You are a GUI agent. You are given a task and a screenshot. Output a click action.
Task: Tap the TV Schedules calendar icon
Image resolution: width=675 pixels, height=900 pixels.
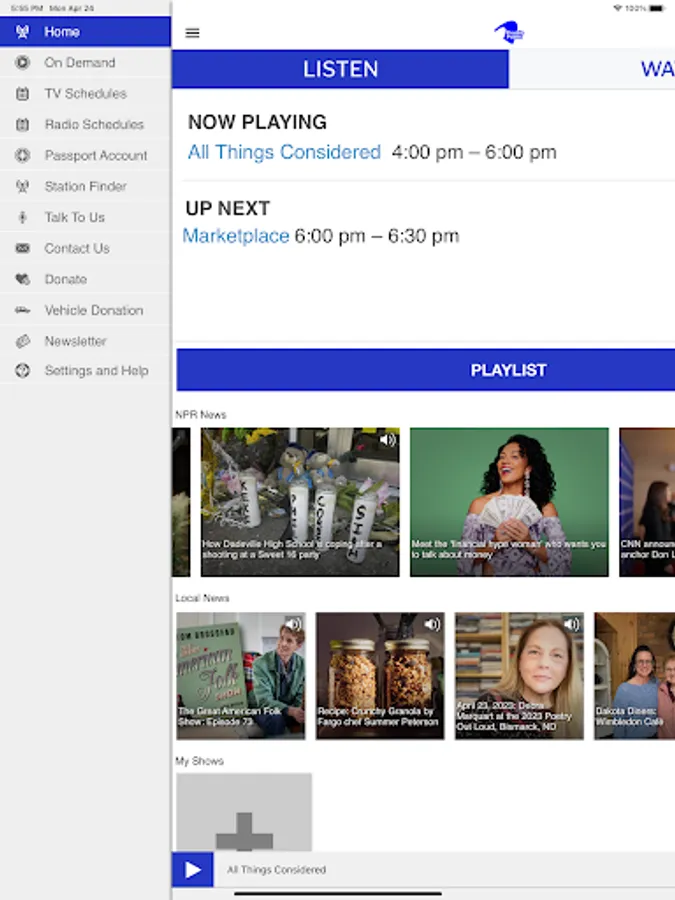(x=22, y=94)
